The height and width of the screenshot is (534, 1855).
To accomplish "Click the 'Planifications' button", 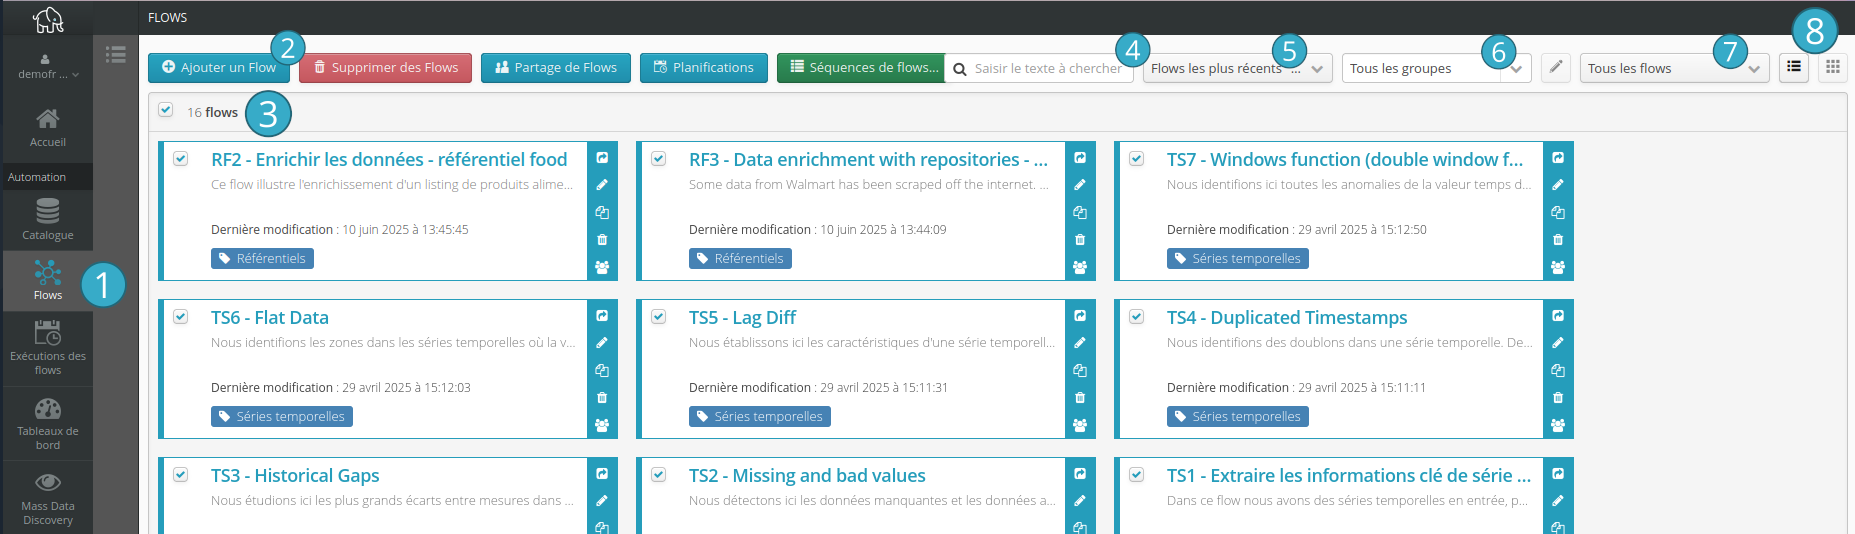I will click(704, 68).
